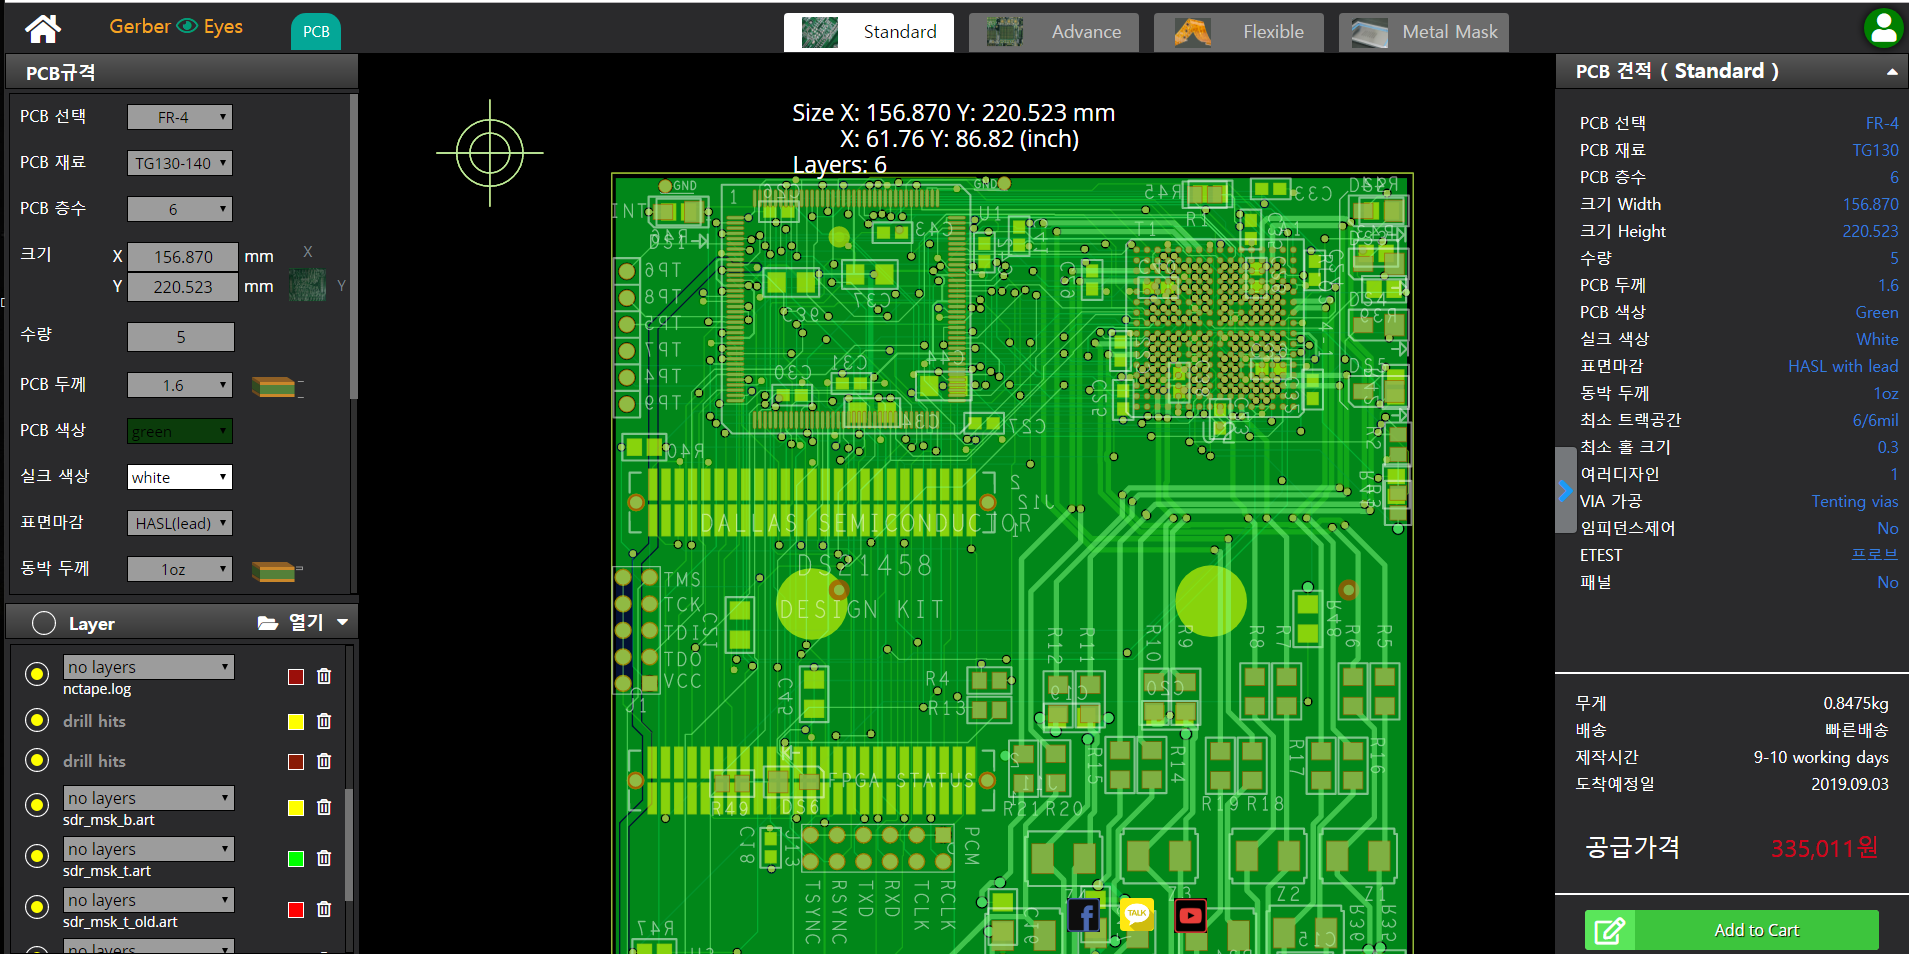Change the sdr_msk_t.art green color swatch
The image size is (1909, 954).
click(x=296, y=859)
